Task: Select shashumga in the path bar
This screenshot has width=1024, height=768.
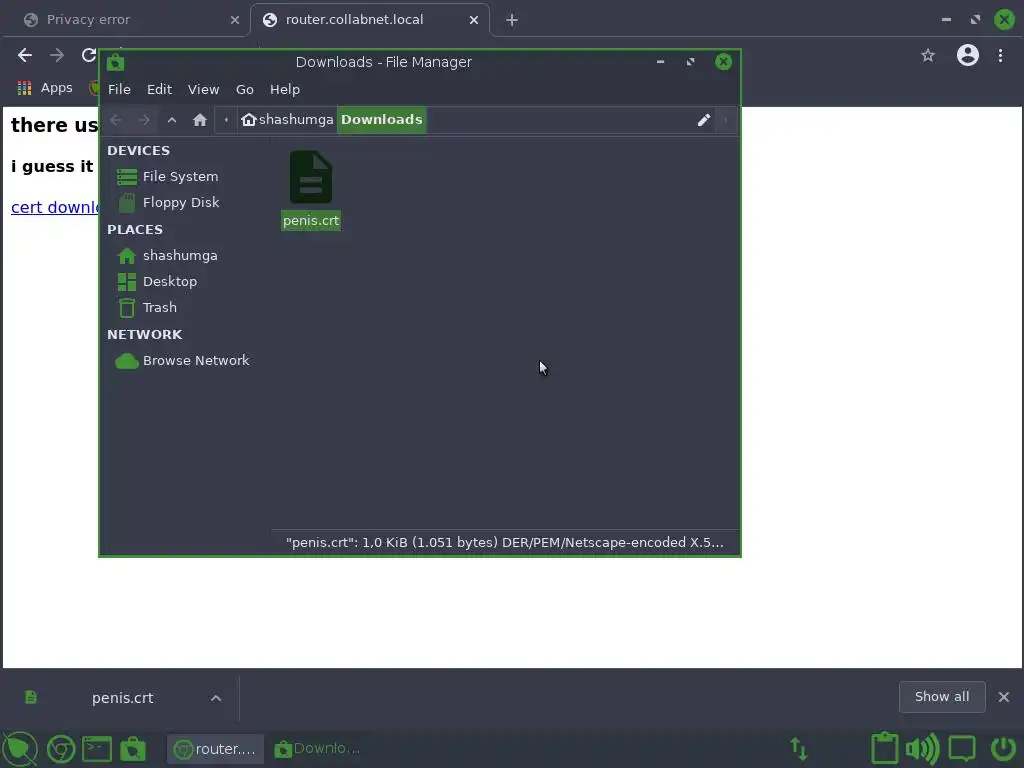Action: point(287,120)
